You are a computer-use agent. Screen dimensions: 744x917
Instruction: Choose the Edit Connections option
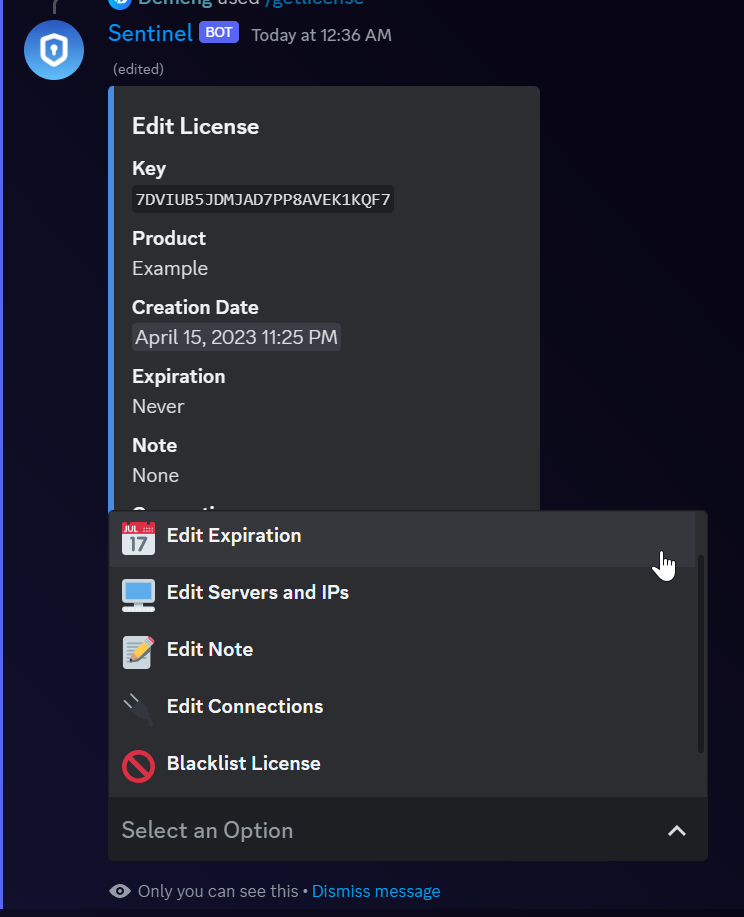[x=245, y=707]
